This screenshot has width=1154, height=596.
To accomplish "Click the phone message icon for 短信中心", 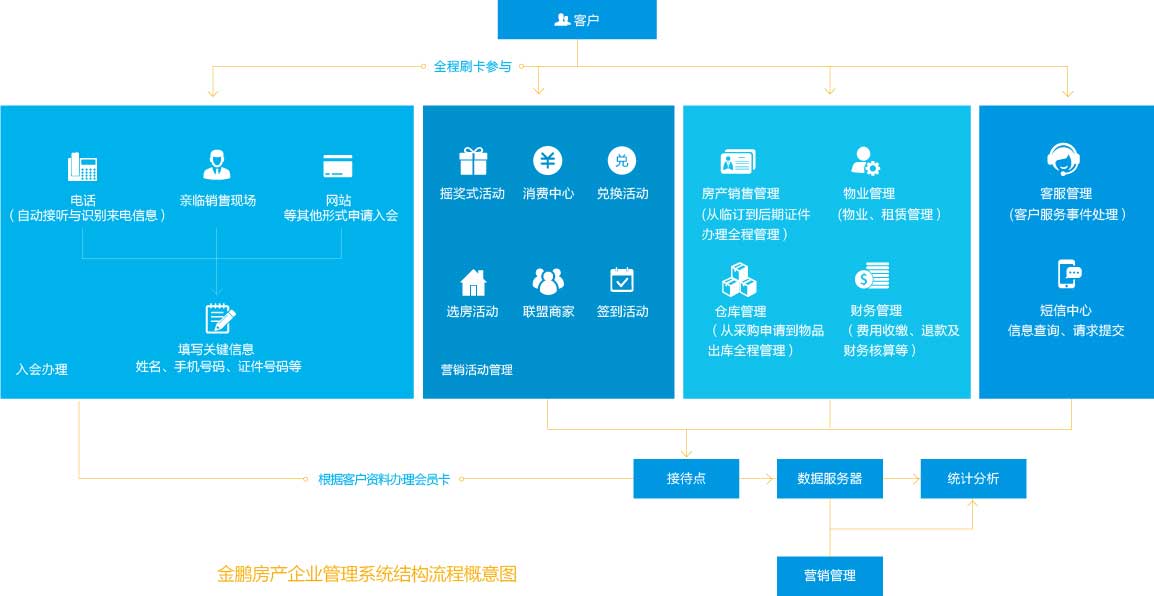I will coord(1068,274).
